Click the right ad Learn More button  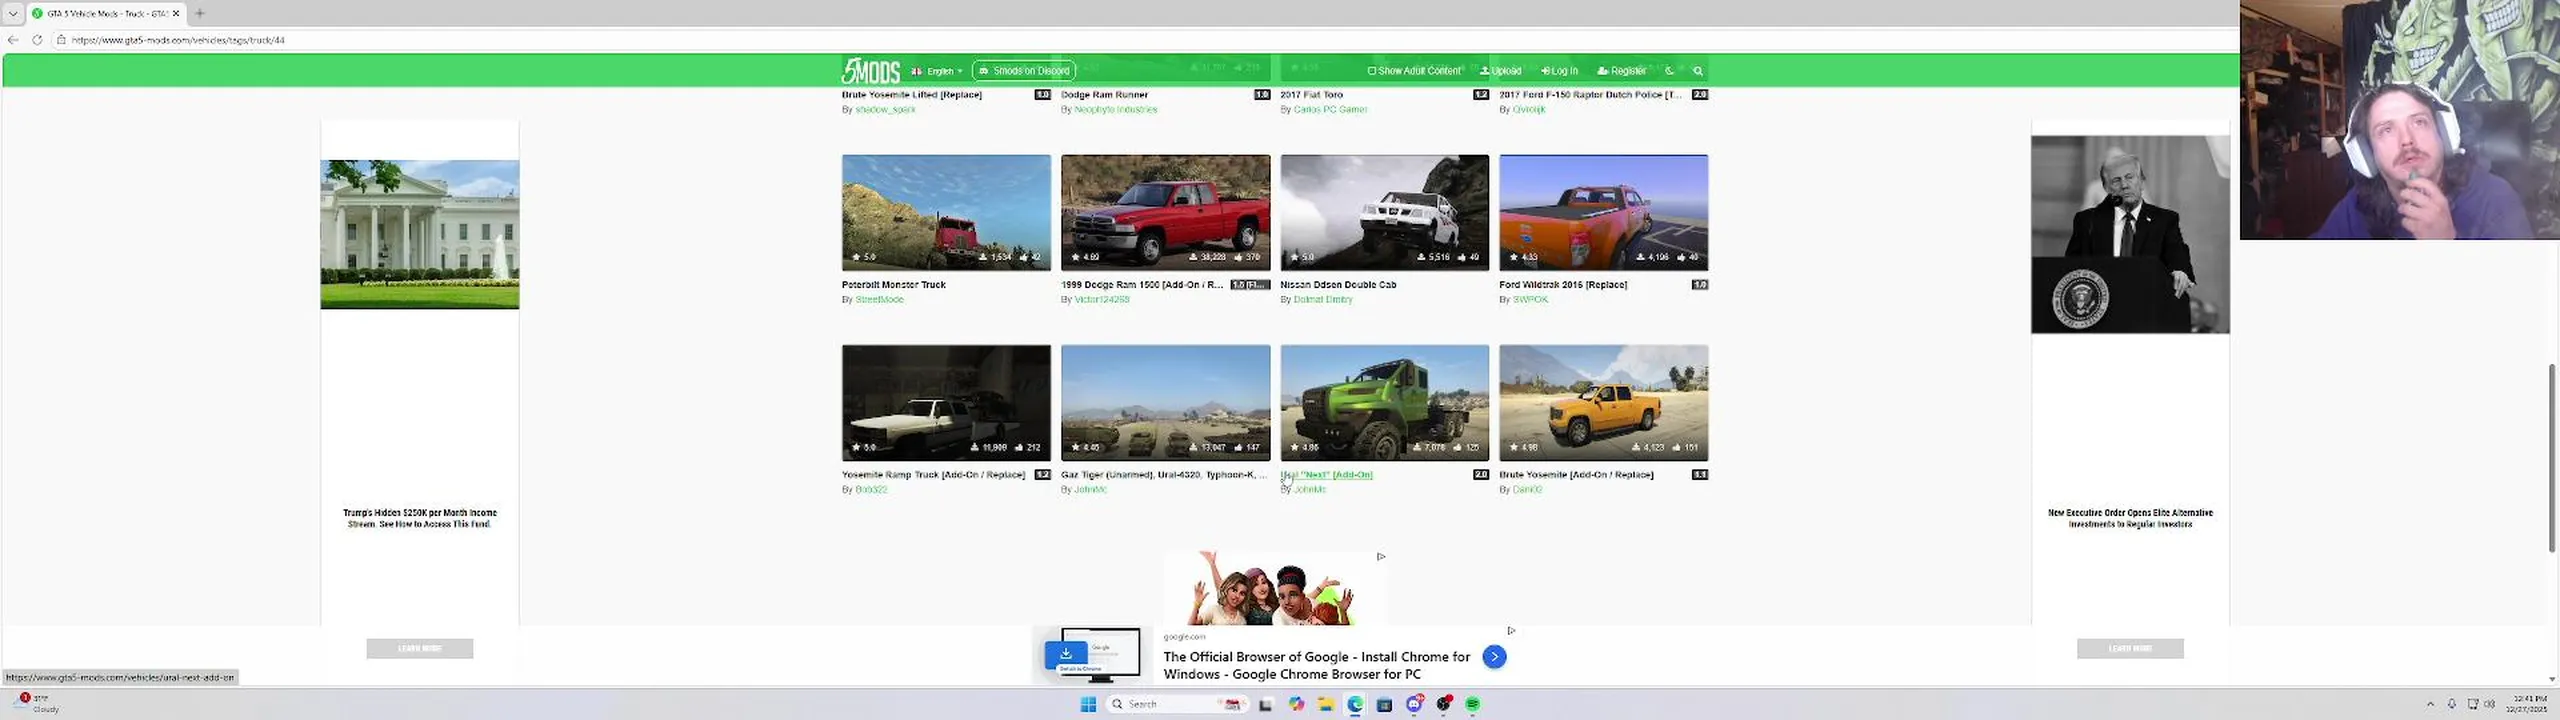(2130, 648)
